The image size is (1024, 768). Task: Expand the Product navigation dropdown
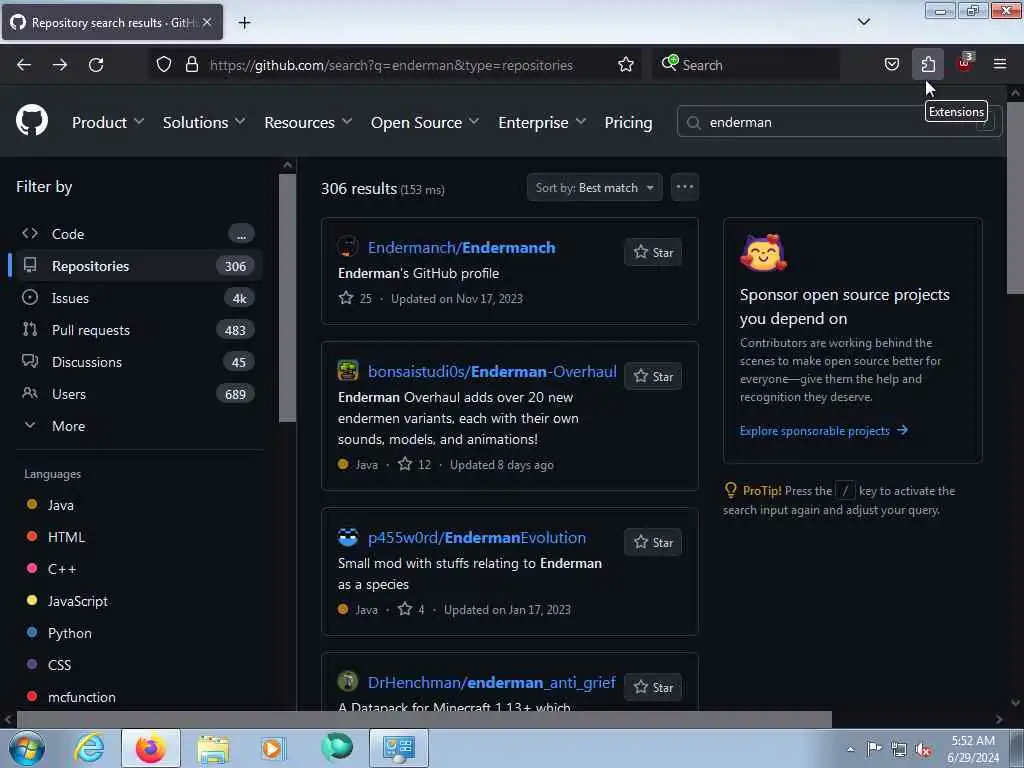pyautogui.click(x=108, y=122)
